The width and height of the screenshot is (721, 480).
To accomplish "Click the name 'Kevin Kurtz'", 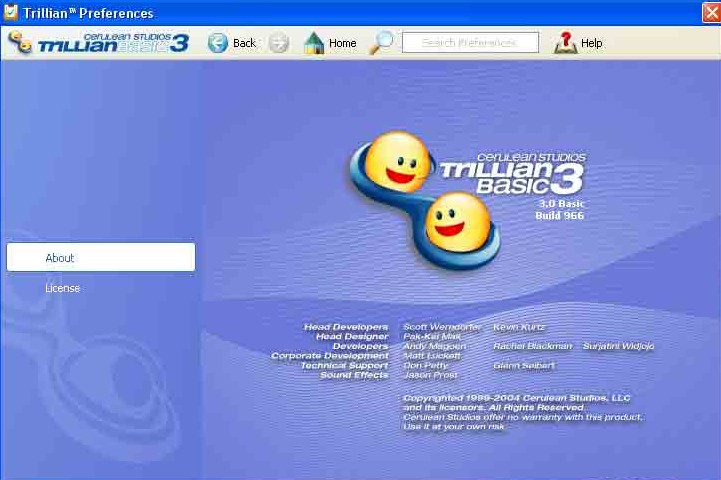I will pos(519,327).
